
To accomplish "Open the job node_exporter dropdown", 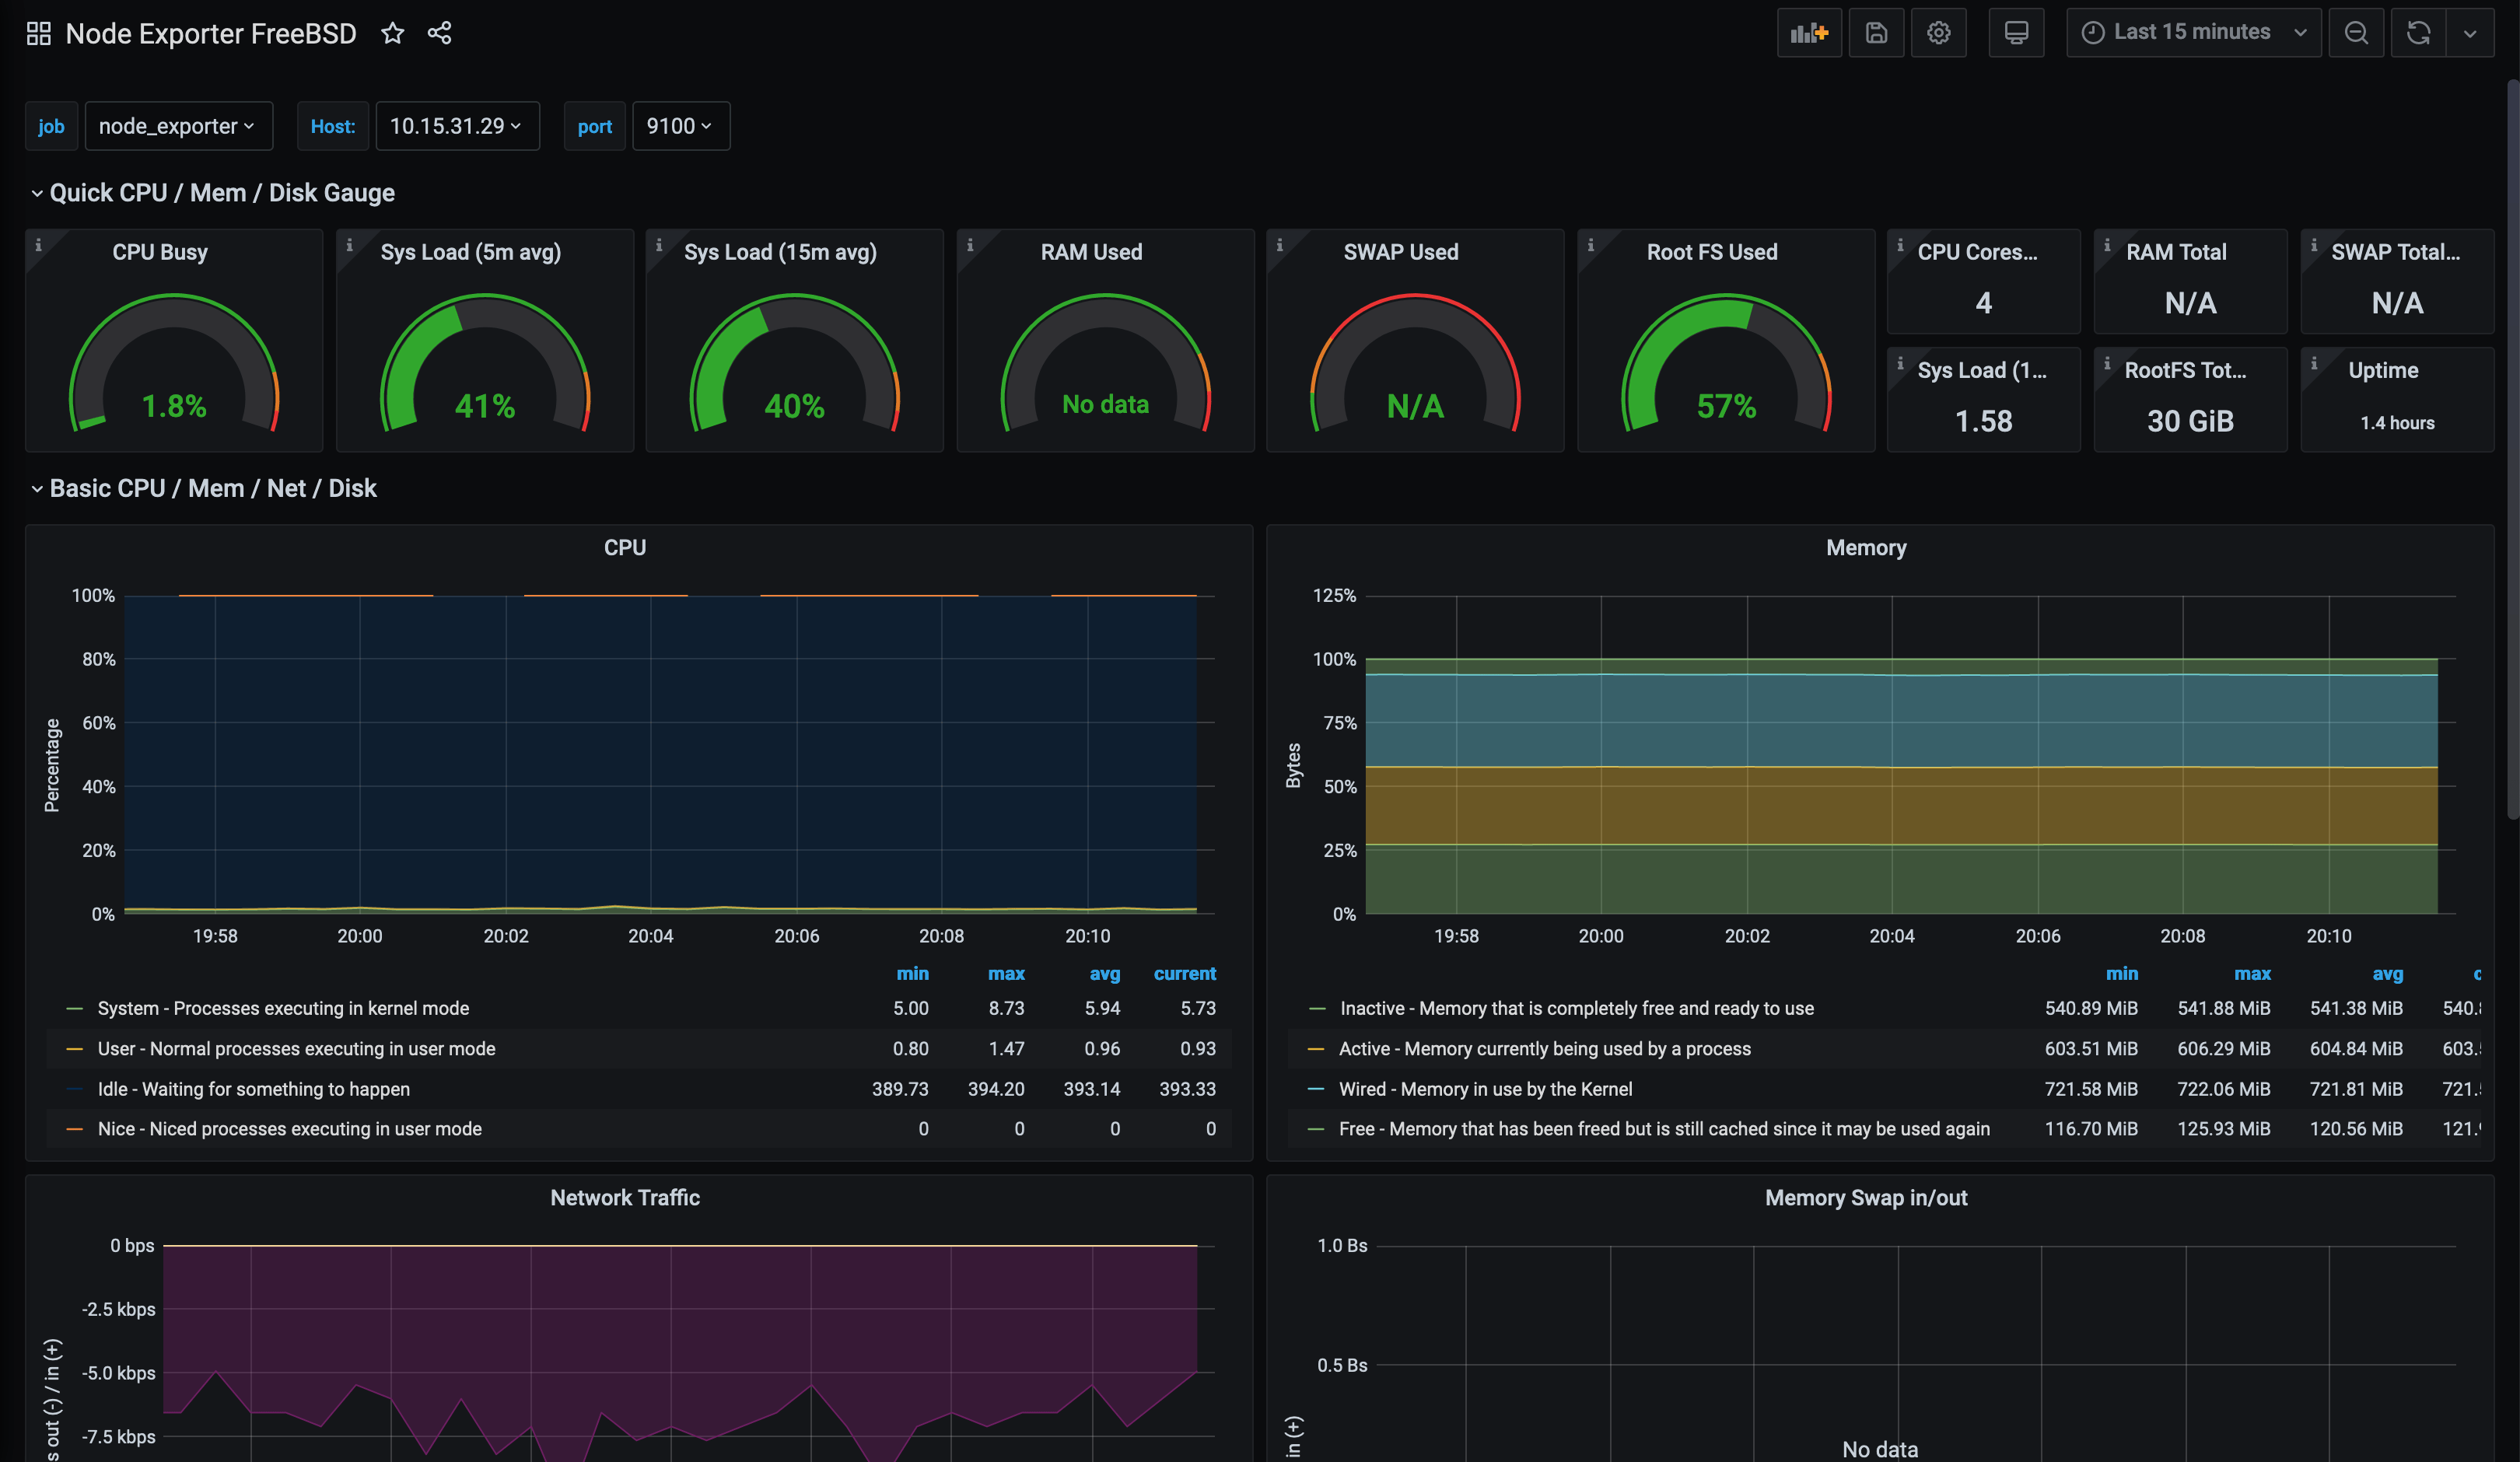I will [x=178, y=126].
